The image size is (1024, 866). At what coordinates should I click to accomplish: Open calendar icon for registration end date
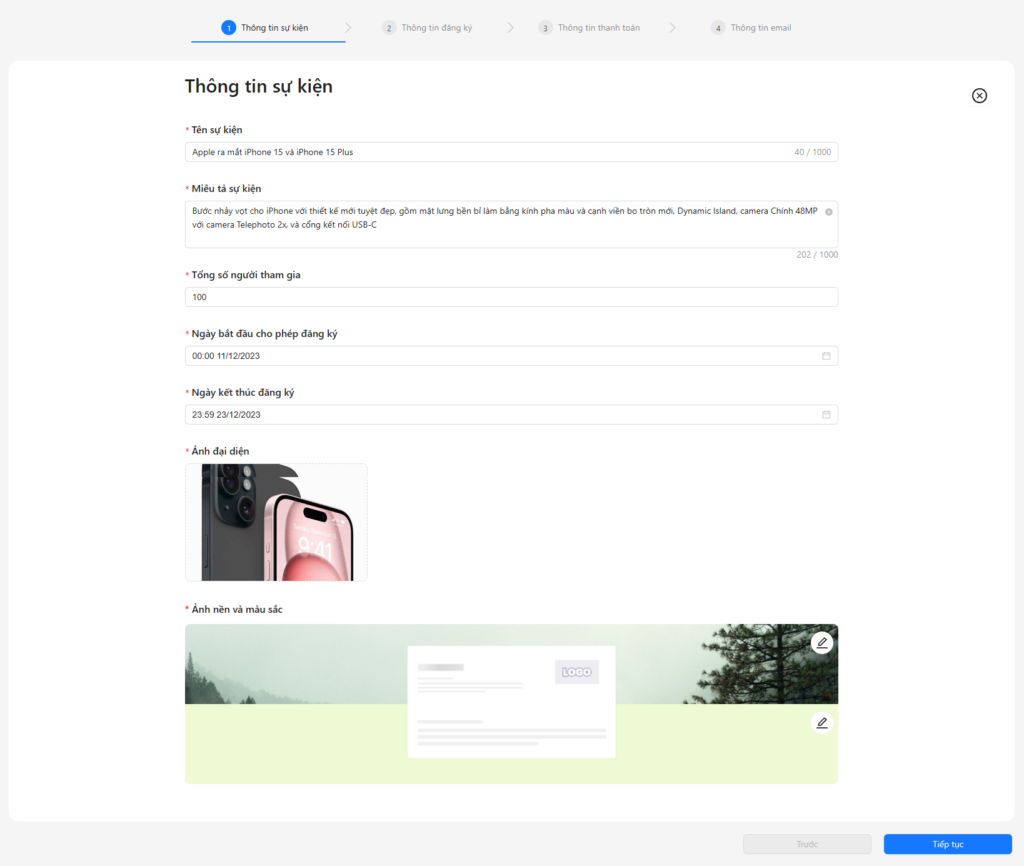826,415
